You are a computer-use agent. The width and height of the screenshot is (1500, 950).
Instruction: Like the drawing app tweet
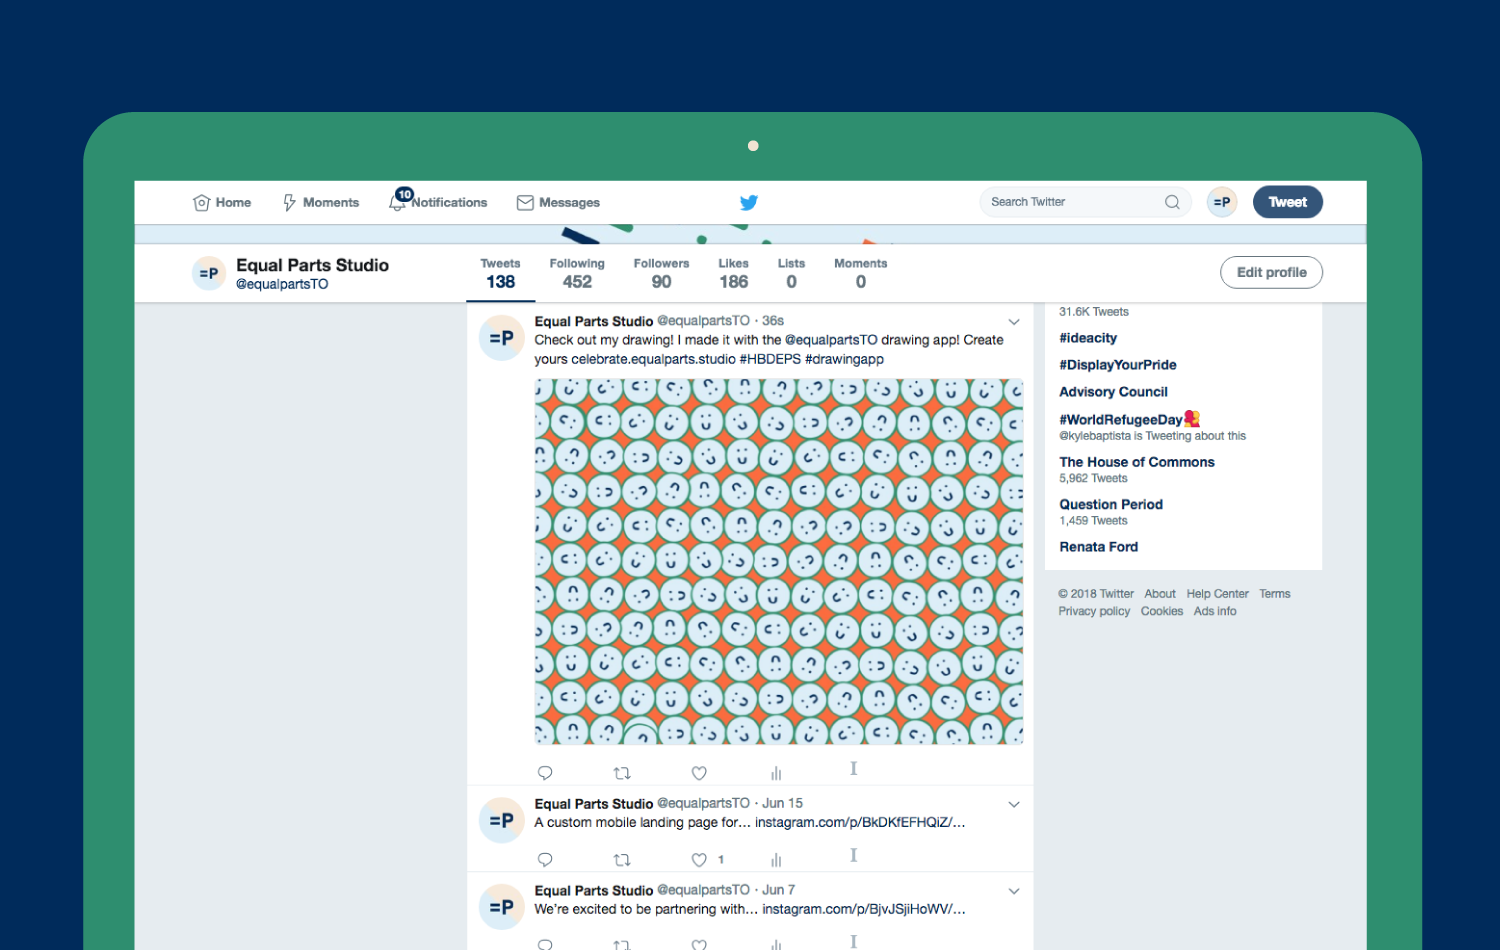tap(699, 773)
